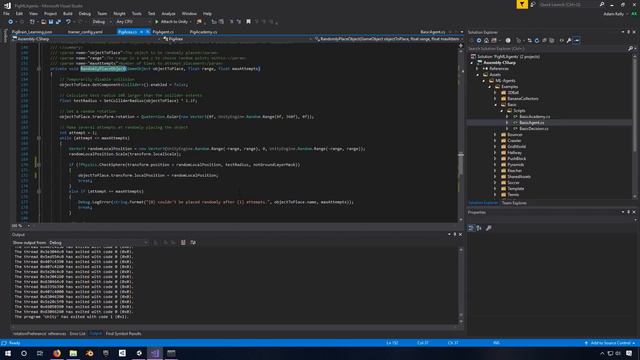Viewport: 640px width, 360px height.
Task: Open Blender from the taskbar
Action: click(x=89, y=353)
